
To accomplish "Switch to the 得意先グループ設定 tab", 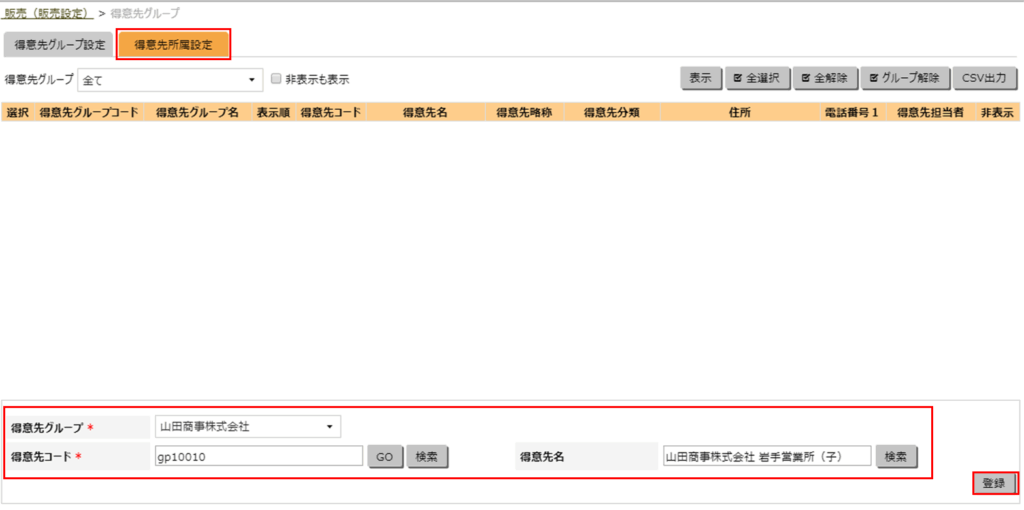I will (59, 45).
